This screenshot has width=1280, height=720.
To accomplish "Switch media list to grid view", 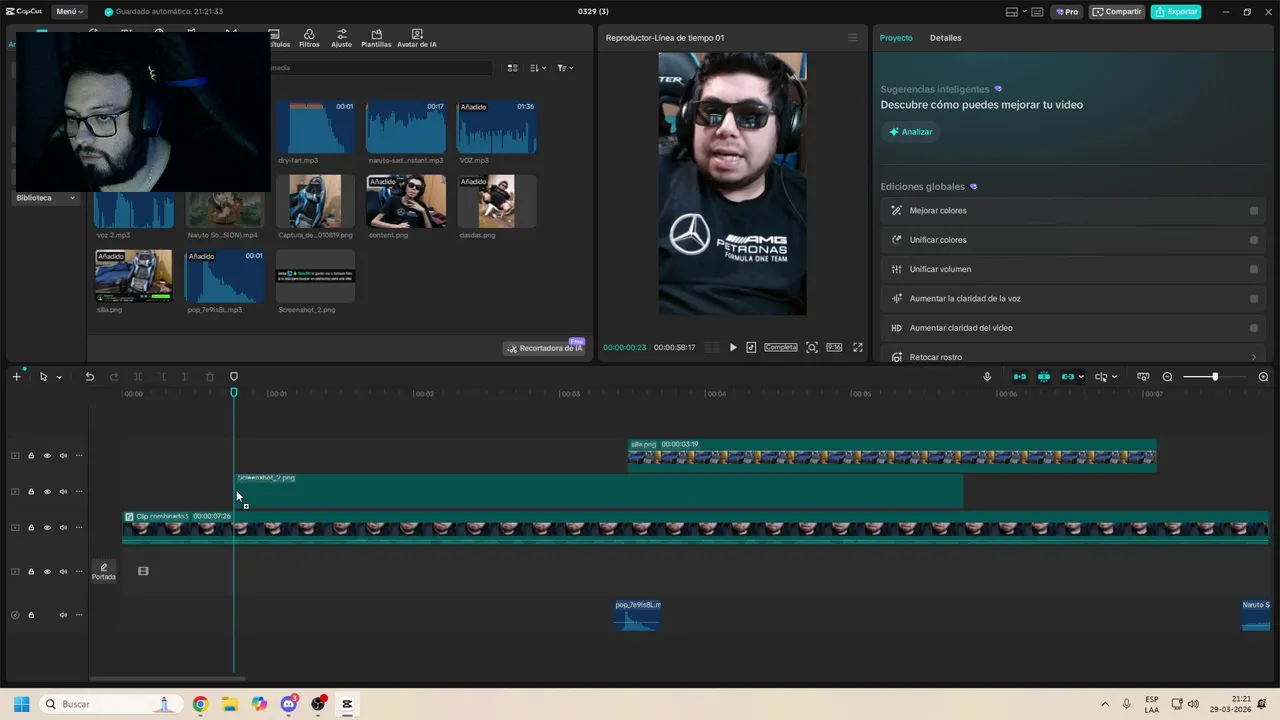I will tap(512, 68).
